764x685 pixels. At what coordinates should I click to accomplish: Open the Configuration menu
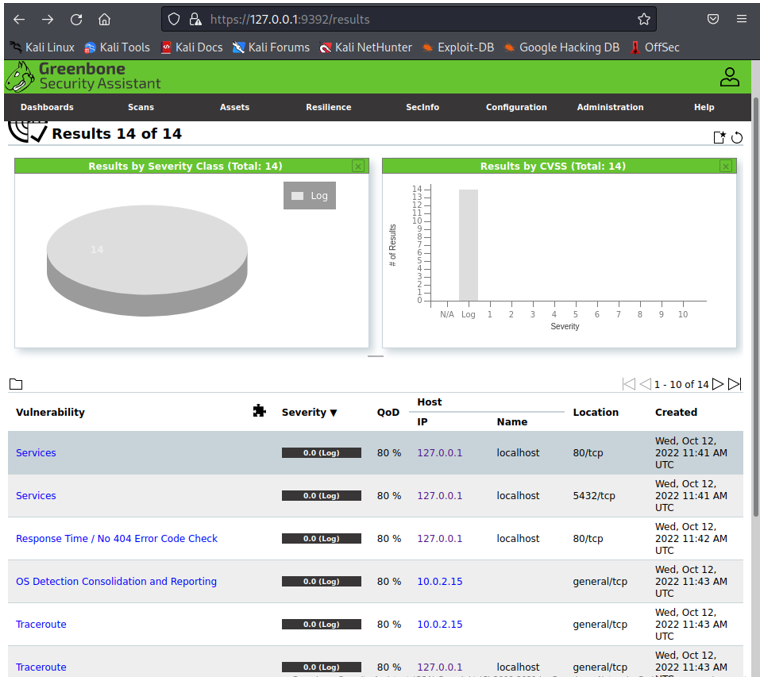coord(516,107)
